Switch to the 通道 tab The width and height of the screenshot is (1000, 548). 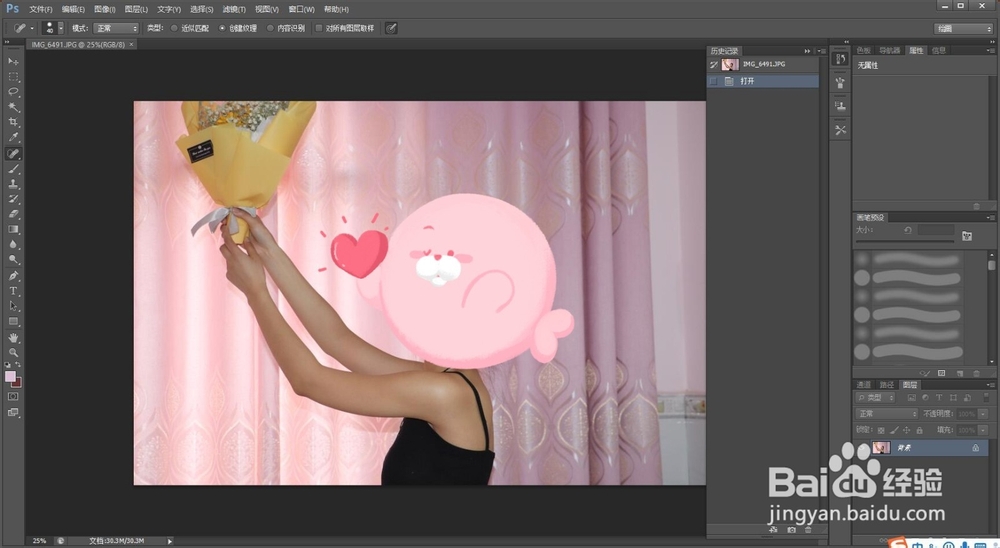864,385
